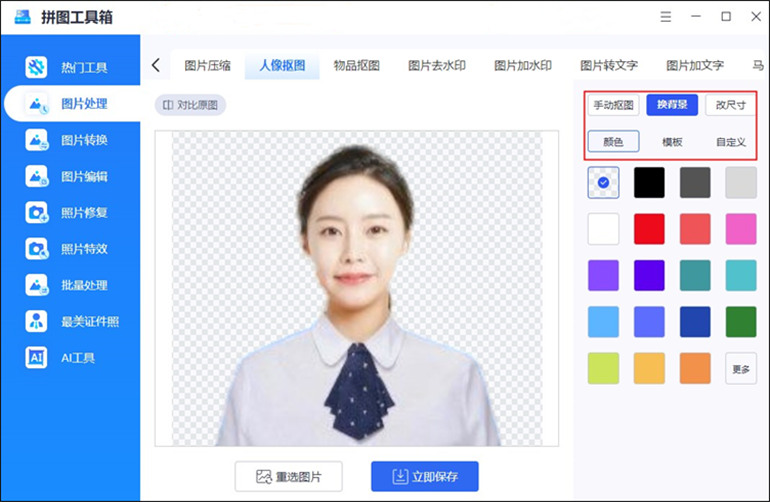Screen dimensions: 770x502
Task: Open 热门工具 in the sidebar
Action: click(x=71, y=67)
